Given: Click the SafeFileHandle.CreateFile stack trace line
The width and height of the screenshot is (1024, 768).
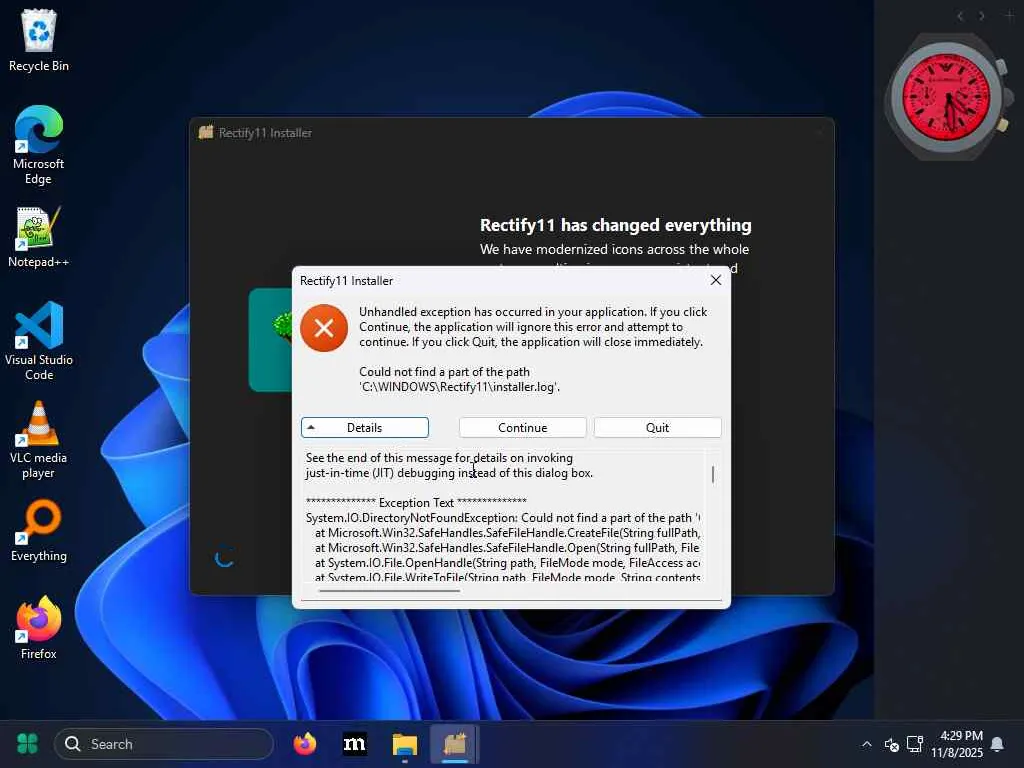Looking at the screenshot, I should coord(507,533).
